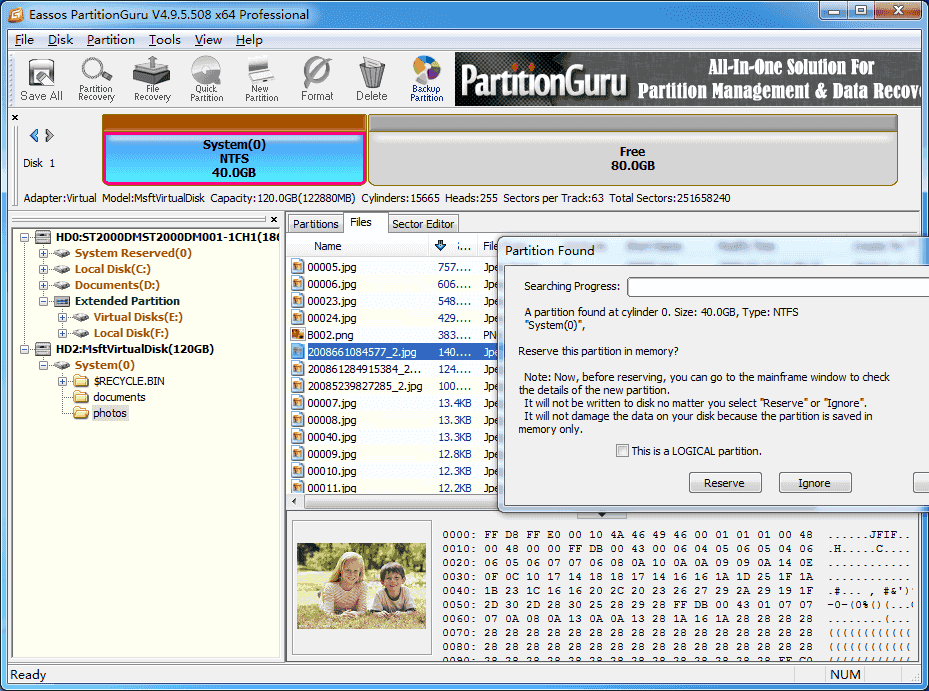The image size is (929, 691).
Task: Click the $RECYCLE.BIN folder icon
Action: (x=81, y=380)
